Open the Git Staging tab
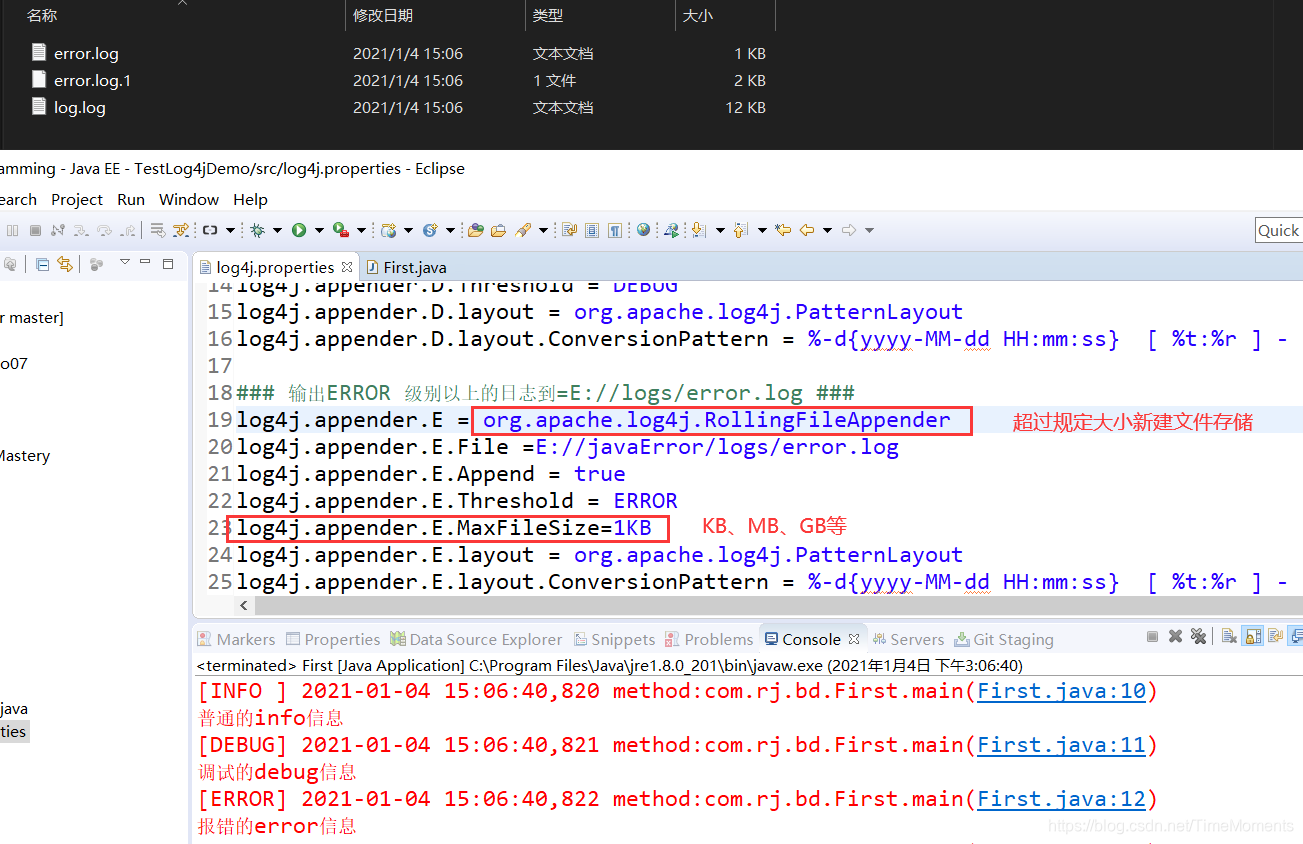Viewport: 1303px width, 844px height. [1003, 639]
